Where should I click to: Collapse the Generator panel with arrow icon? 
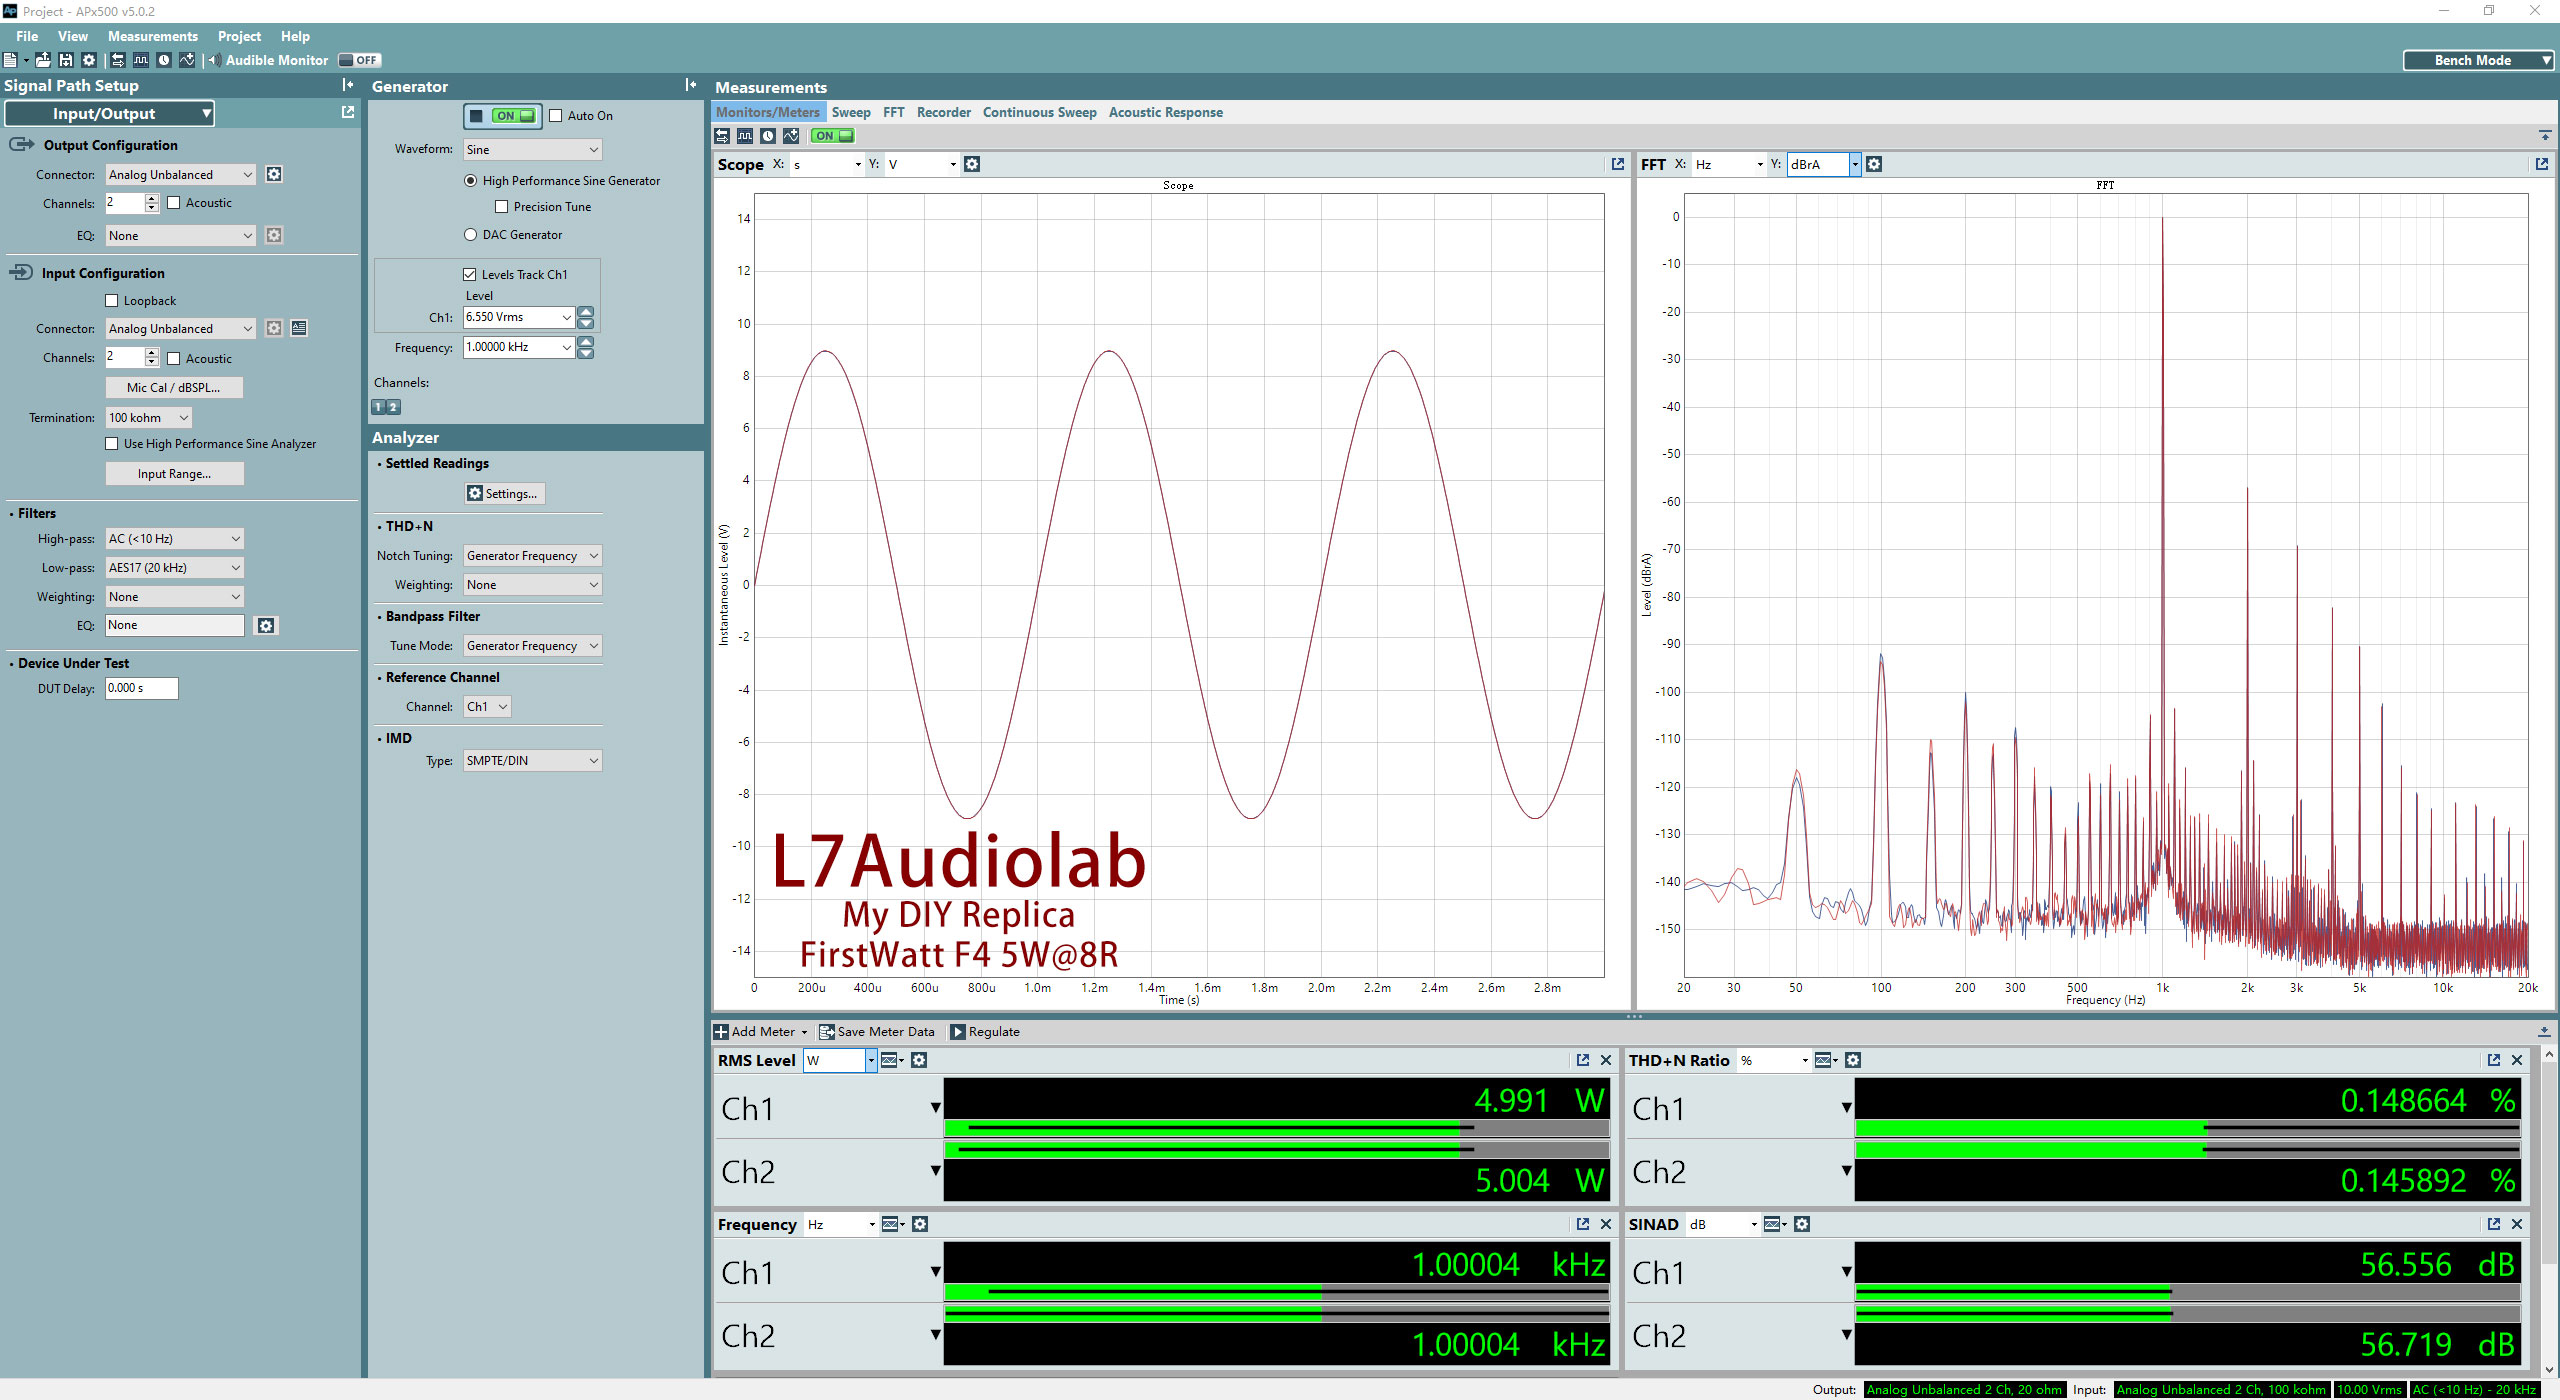pos(690,85)
